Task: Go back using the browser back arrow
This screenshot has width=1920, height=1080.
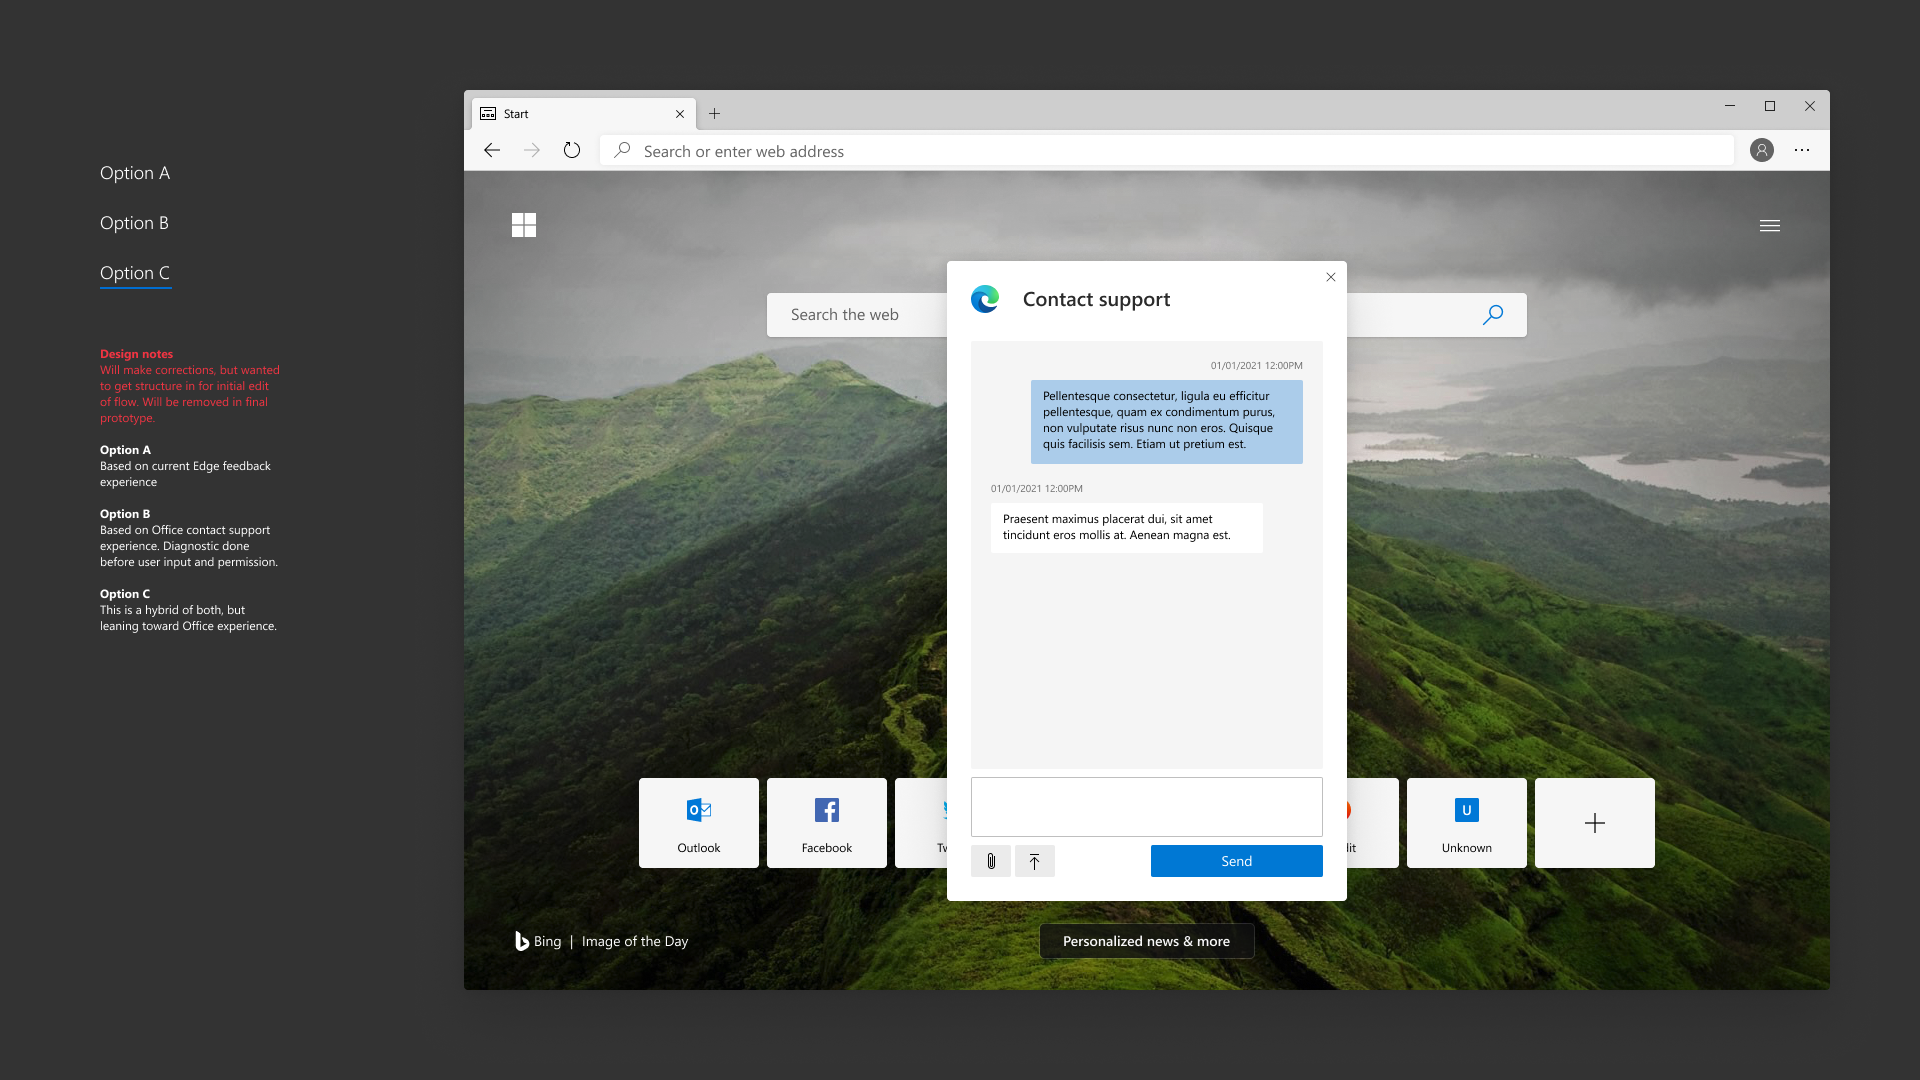Action: (x=491, y=150)
